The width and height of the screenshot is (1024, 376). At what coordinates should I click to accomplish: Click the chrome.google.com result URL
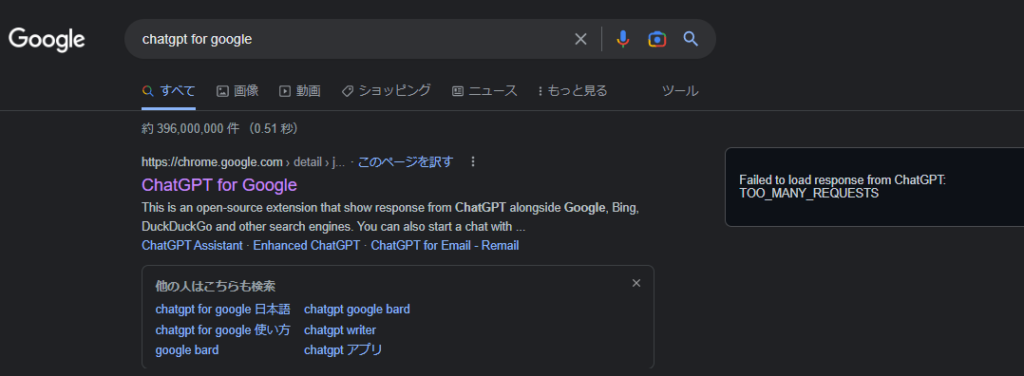coord(244,162)
